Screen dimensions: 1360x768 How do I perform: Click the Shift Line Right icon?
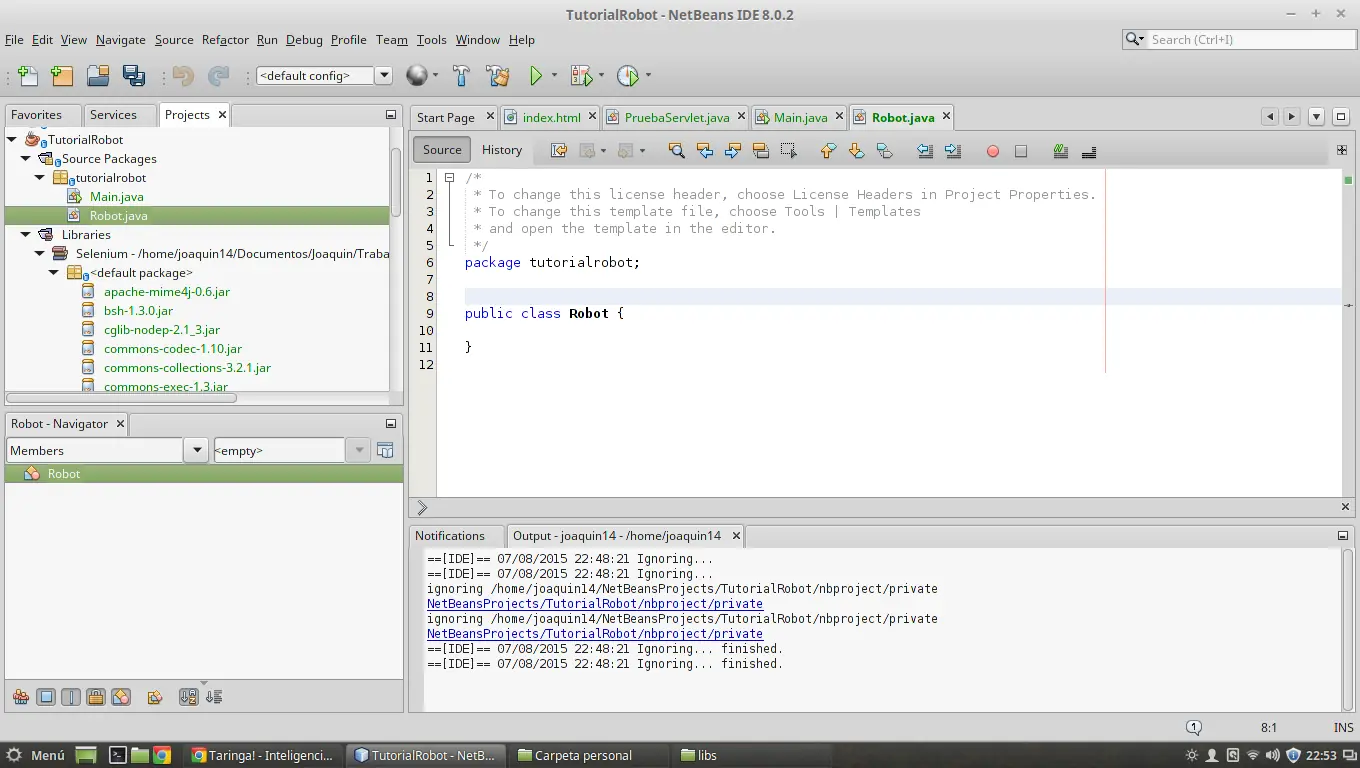tap(953, 151)
